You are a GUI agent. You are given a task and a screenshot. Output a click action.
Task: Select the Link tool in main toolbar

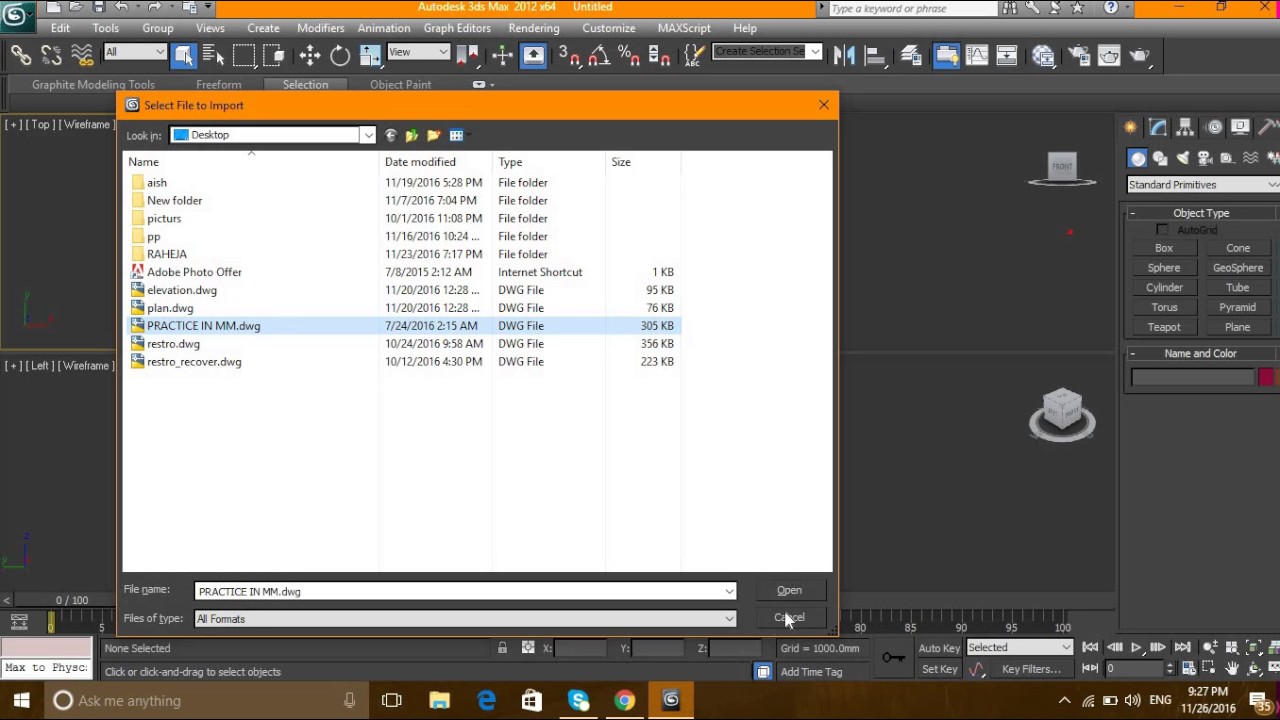pos(21,55)
